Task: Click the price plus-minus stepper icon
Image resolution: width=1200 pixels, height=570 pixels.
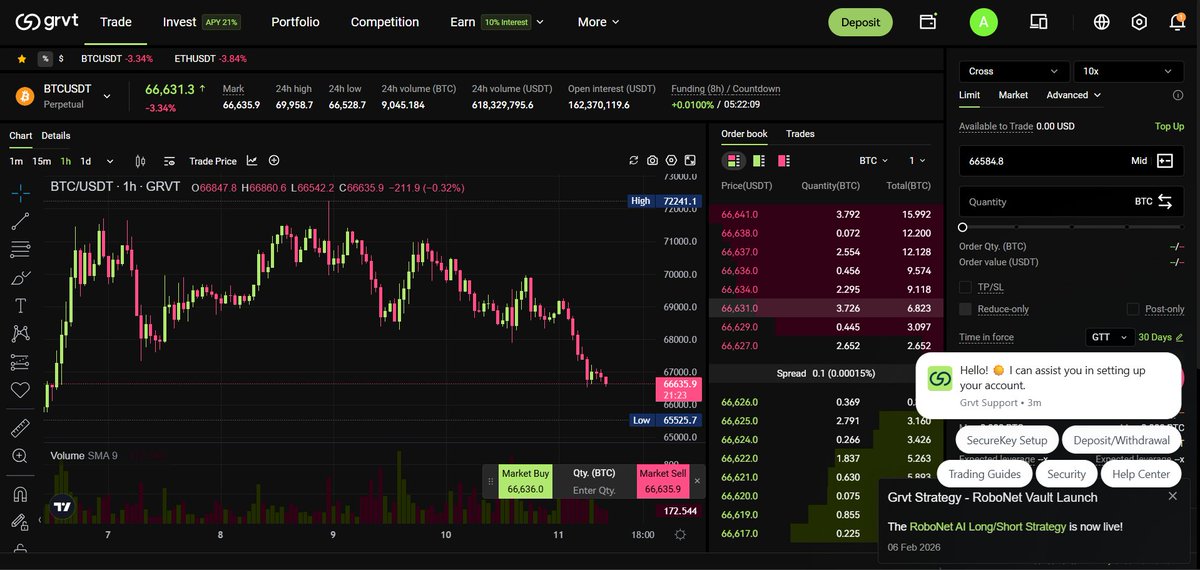Action: 1165,161
